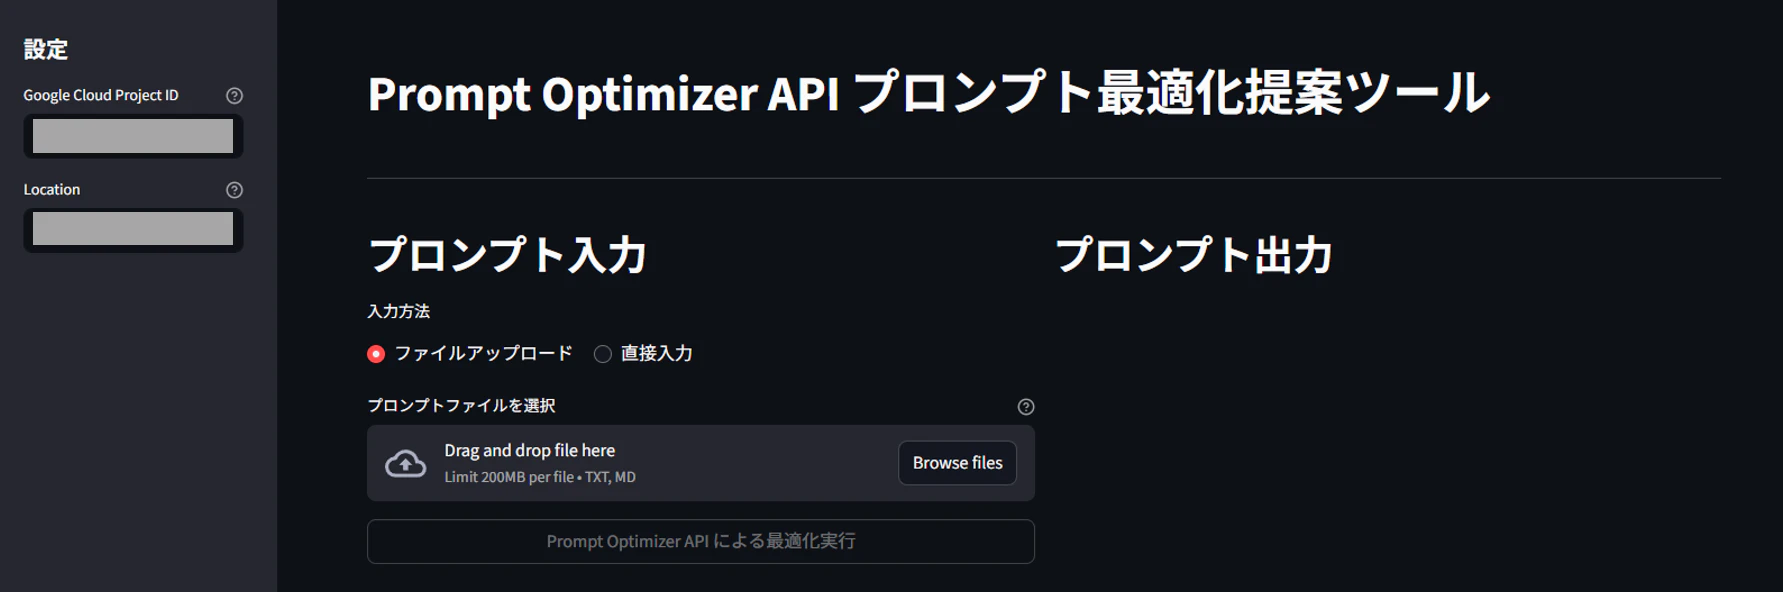Click the Location label text

pyautogui.click(x=52, y=189)
